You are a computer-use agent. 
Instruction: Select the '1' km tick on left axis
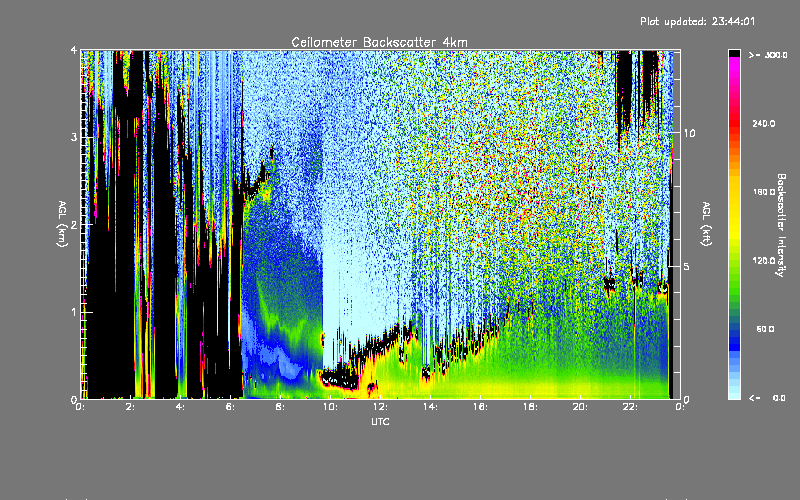pos(74,312)
